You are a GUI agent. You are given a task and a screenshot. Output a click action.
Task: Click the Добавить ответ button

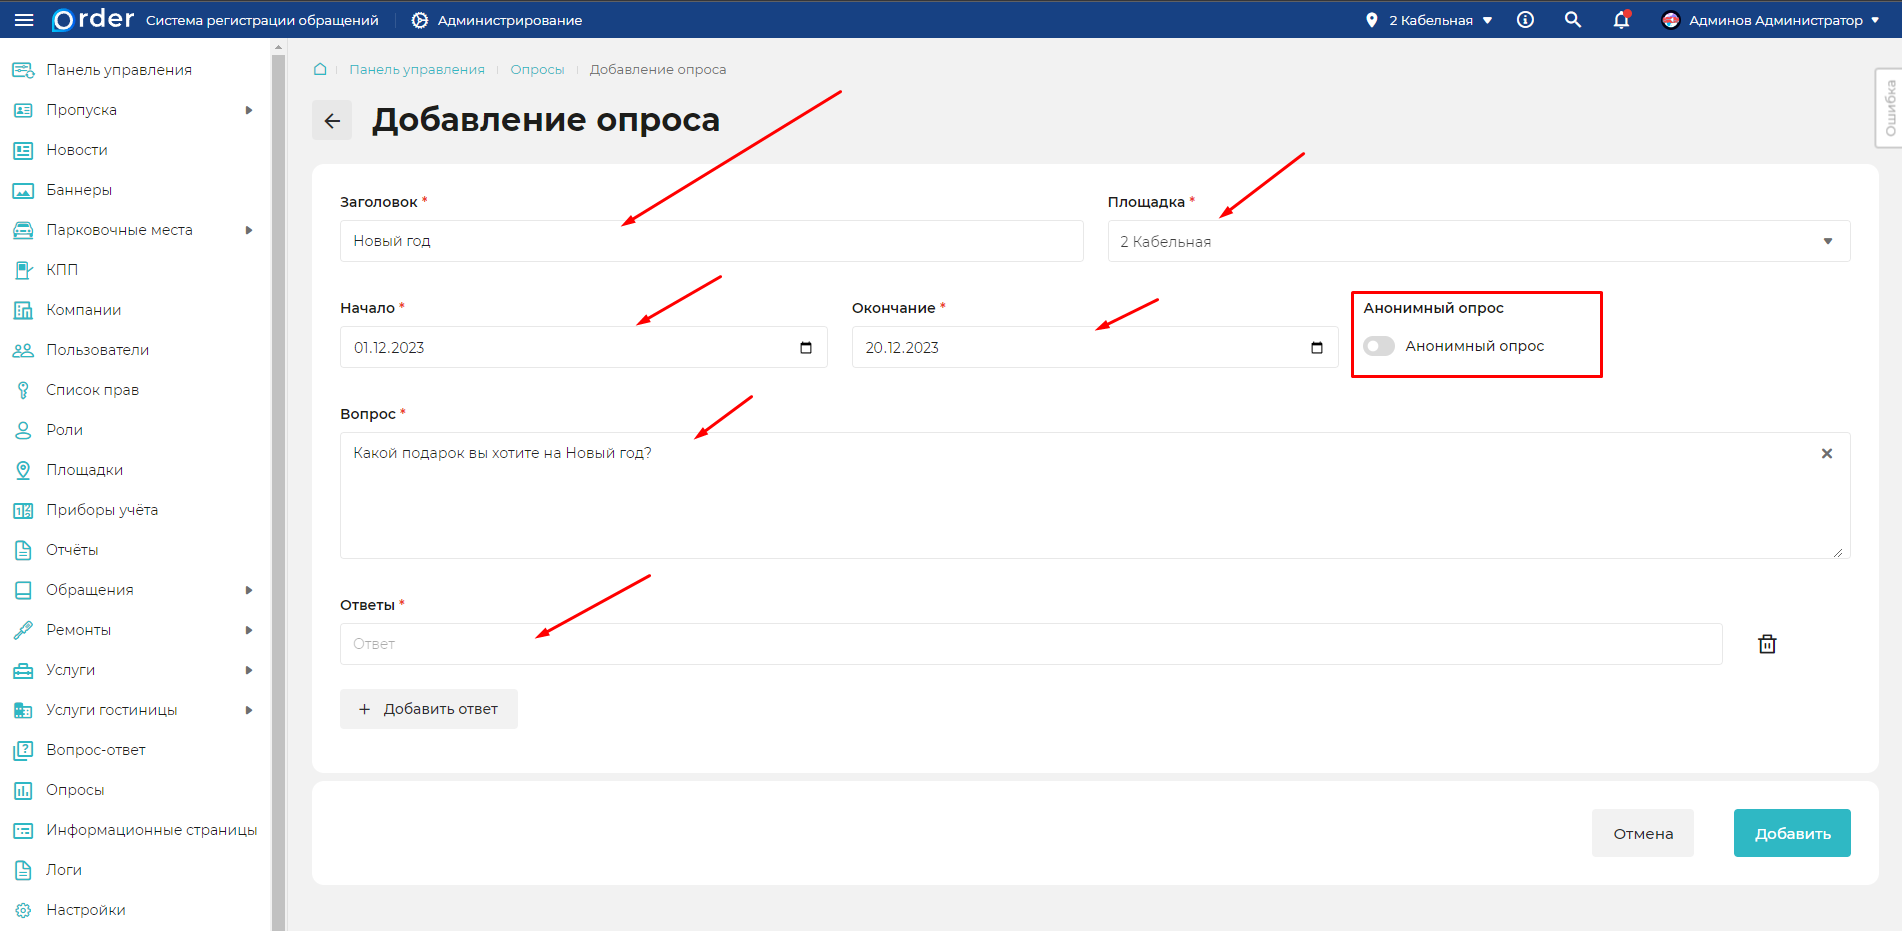pos(429,709)
